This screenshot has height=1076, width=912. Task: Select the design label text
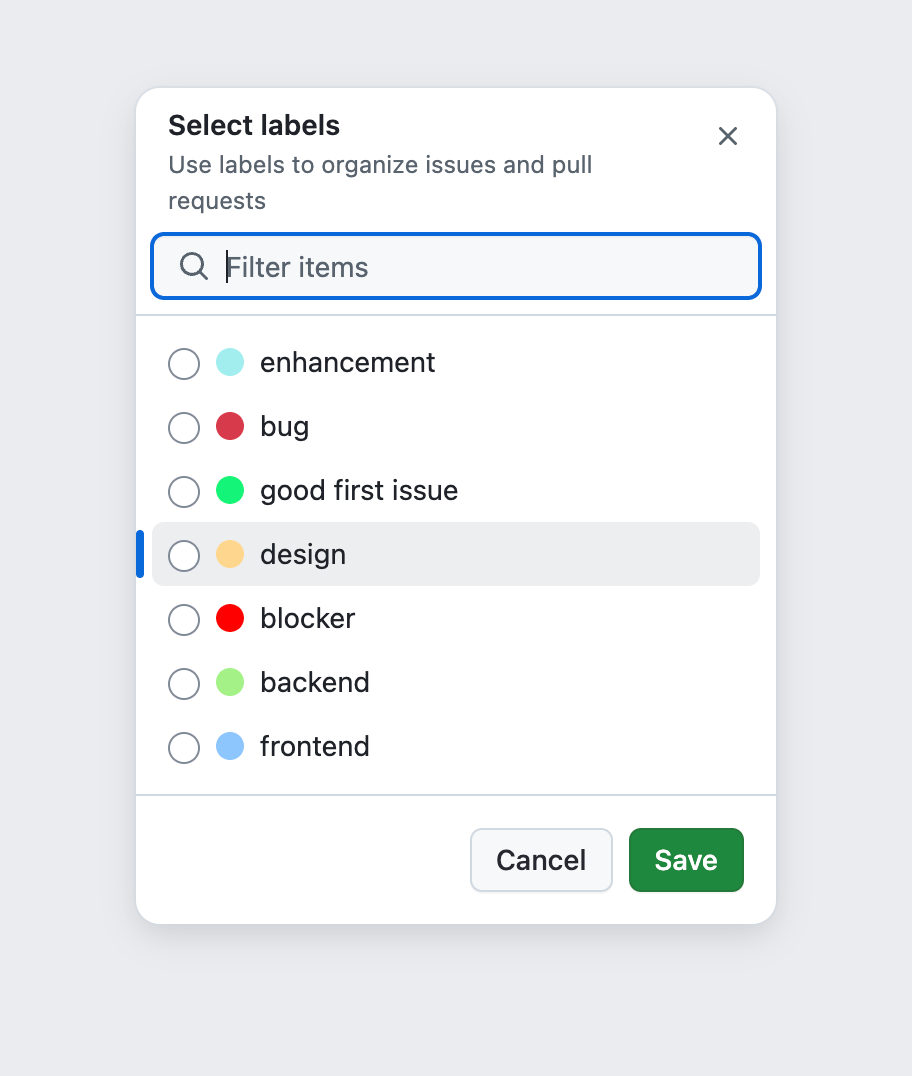click(303, 554)
